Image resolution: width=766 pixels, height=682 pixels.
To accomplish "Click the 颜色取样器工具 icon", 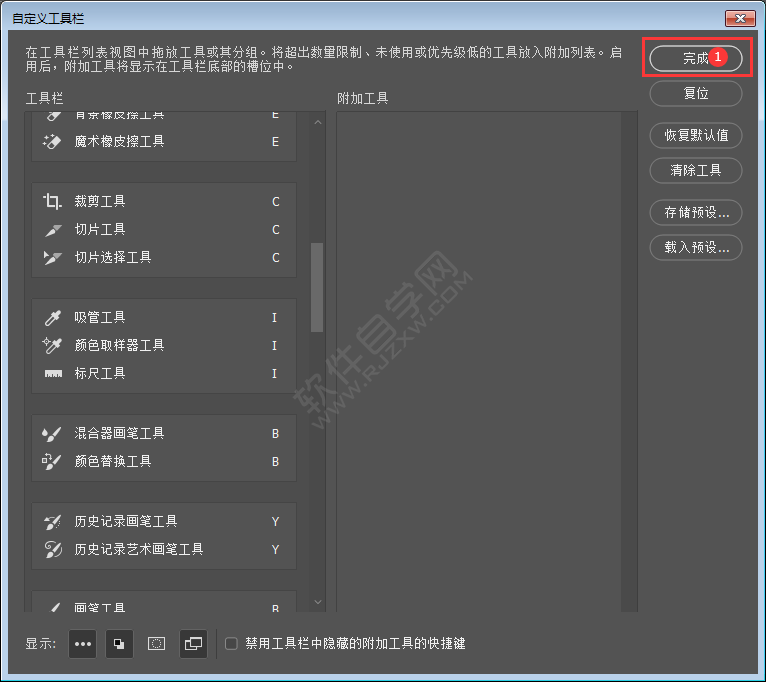I will pos(52,345).
